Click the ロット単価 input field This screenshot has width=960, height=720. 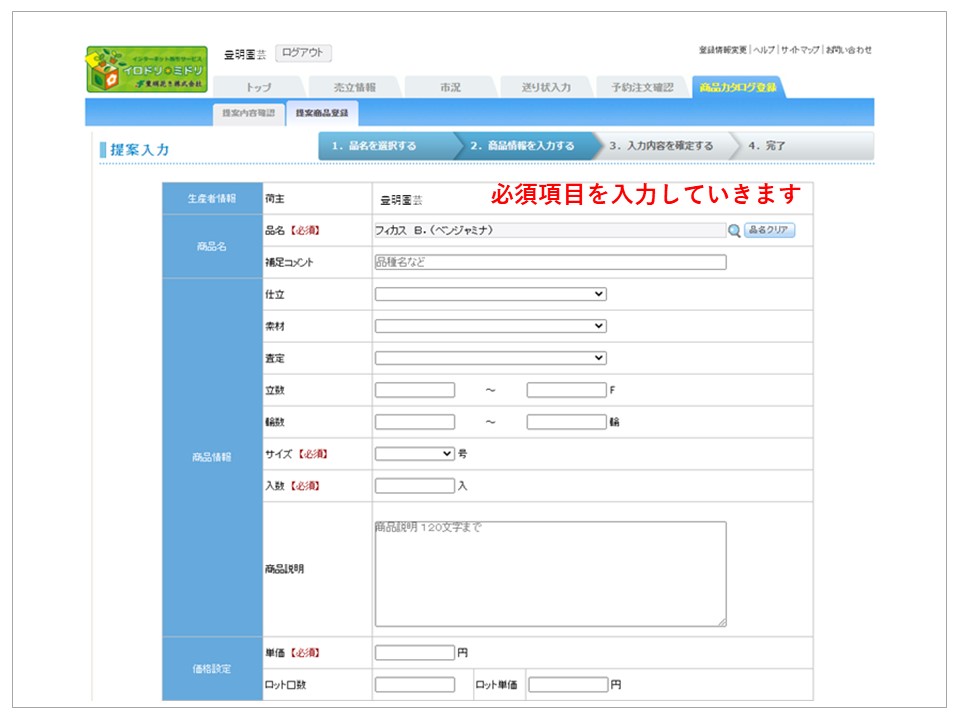(x=568, y=684)
